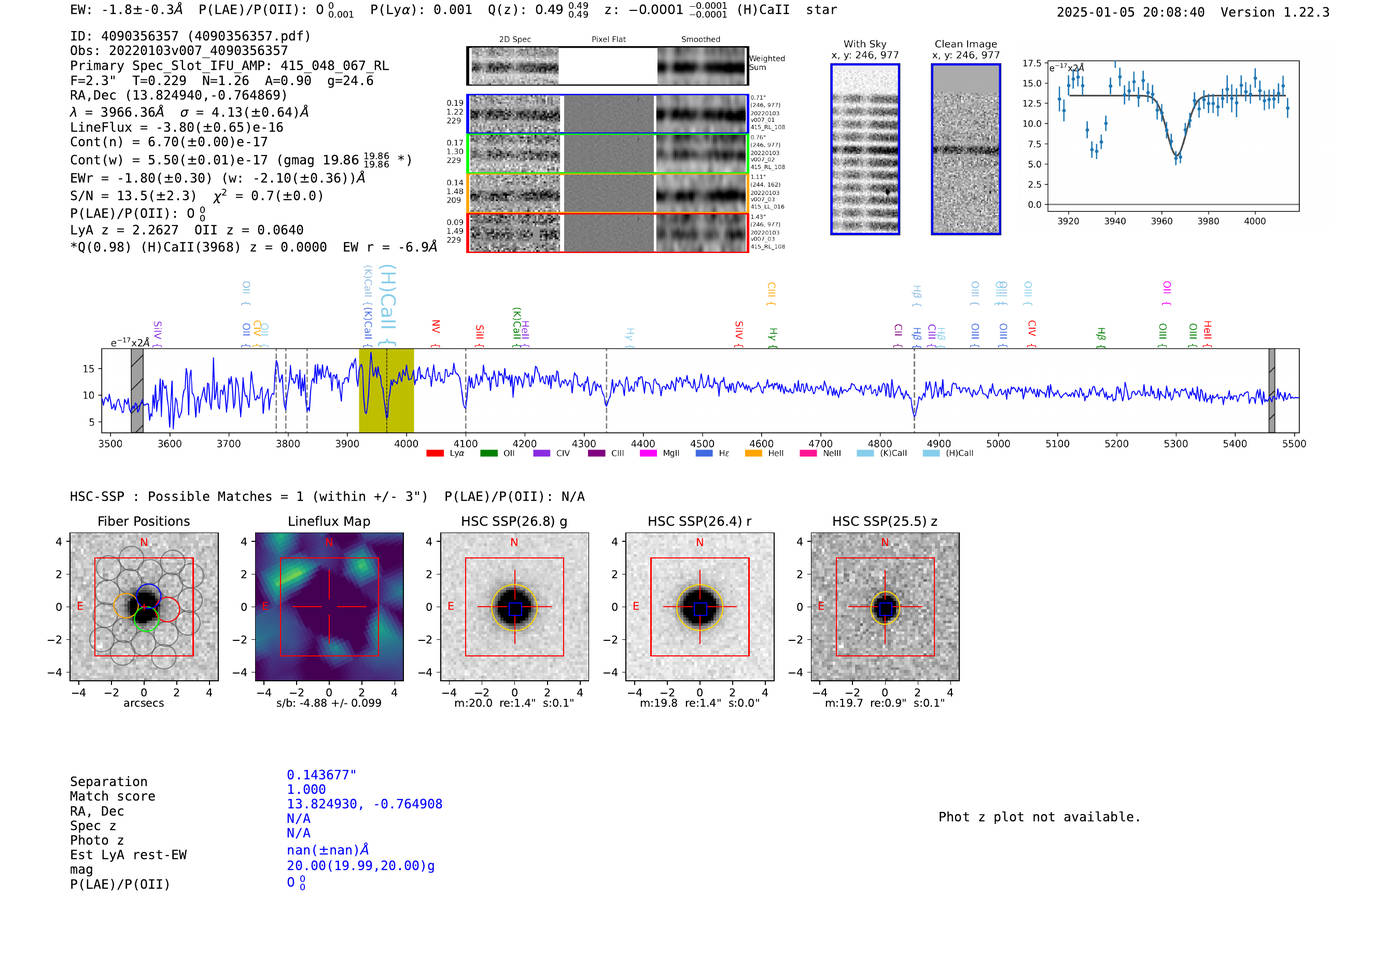Click the "s/b: -4.88 +/- 0.099" caption
Image resolution: width=1400 pixels, height=953 pixels.
coord(329,703)
